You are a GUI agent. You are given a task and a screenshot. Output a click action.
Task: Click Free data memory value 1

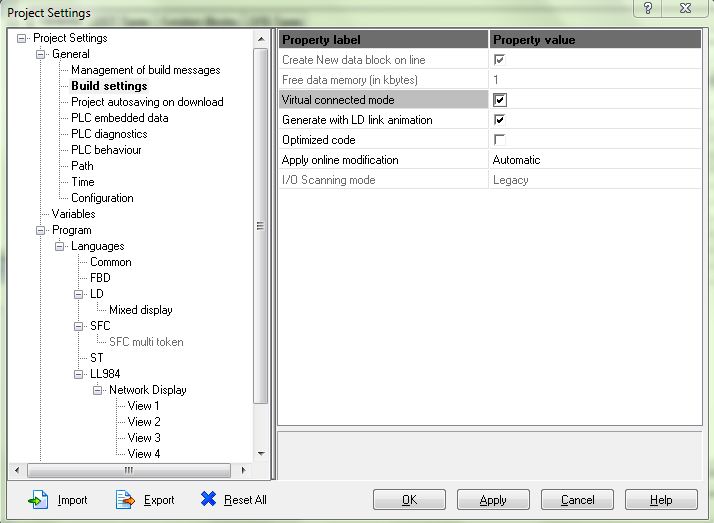point(496,80)
